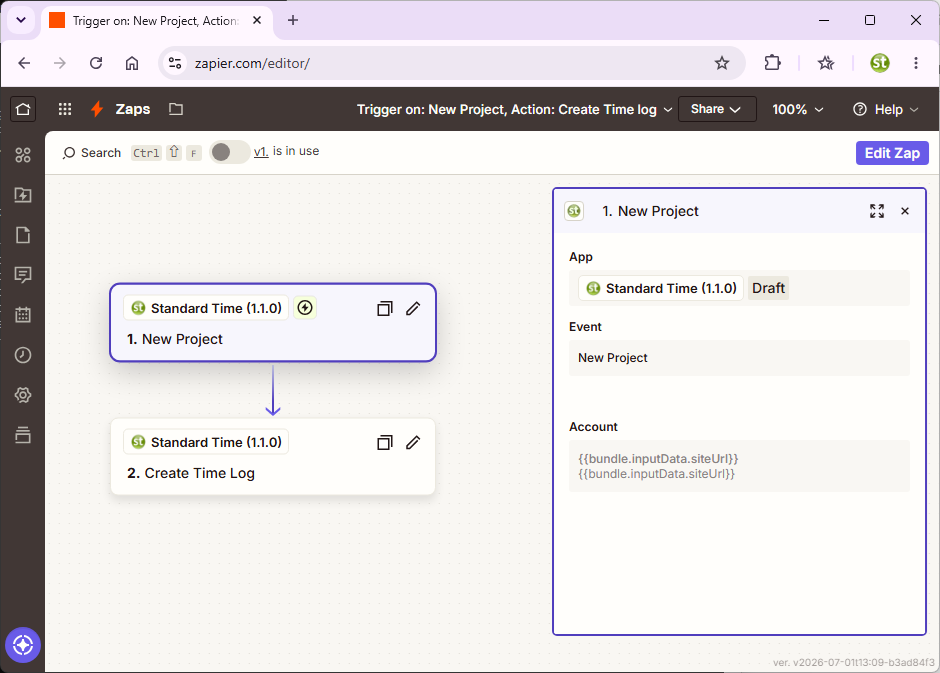The height and width of the screenshot is (673, 940).
Task: Open the browser extensions puzzle icon
Action: pyautogui.click(x=772, y=63)
